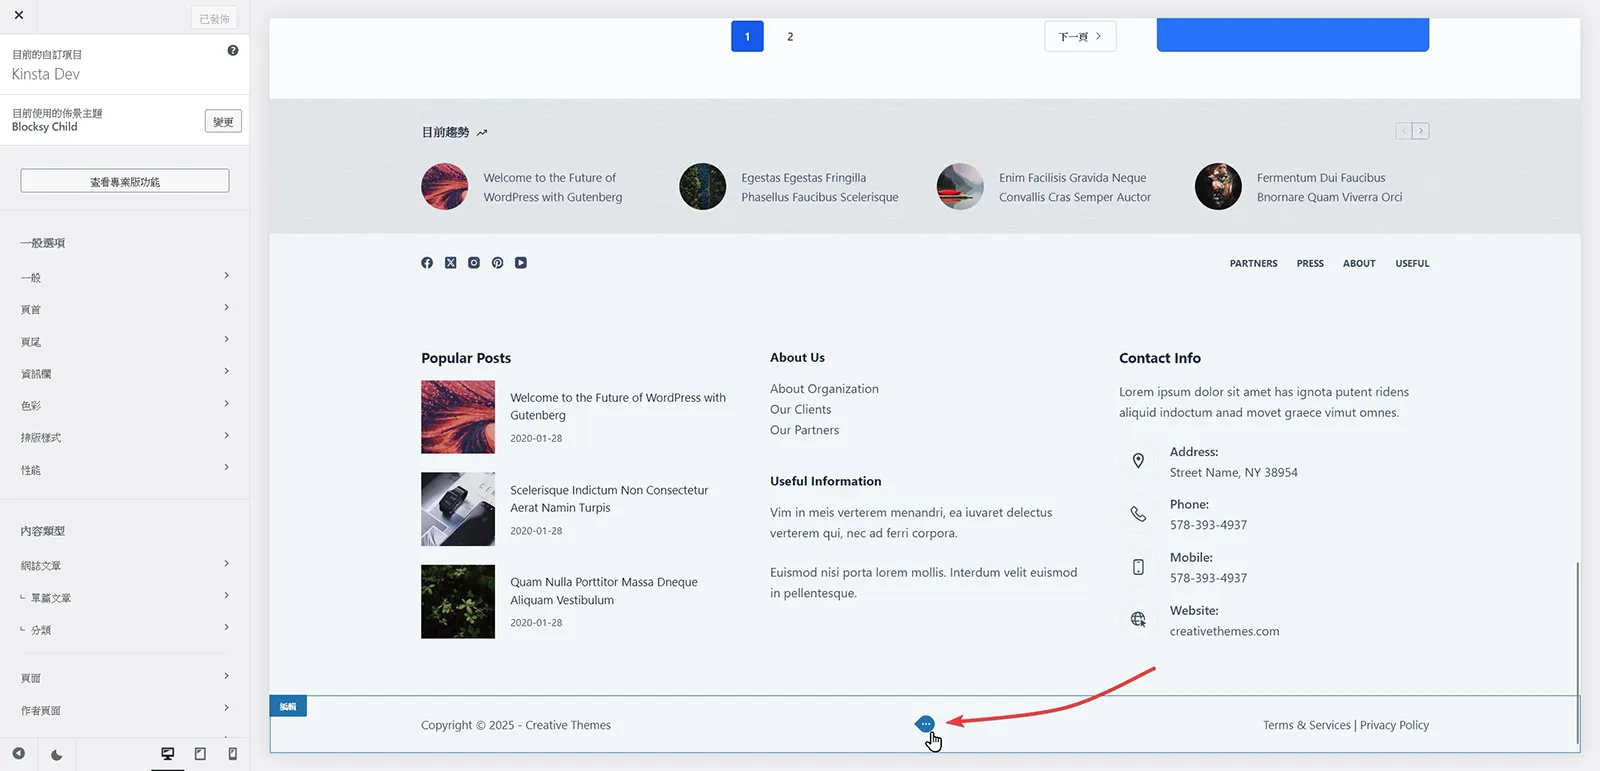Open the 頁面 pages section
Viewport: 1600px width, 771px height.
(125, 677)
